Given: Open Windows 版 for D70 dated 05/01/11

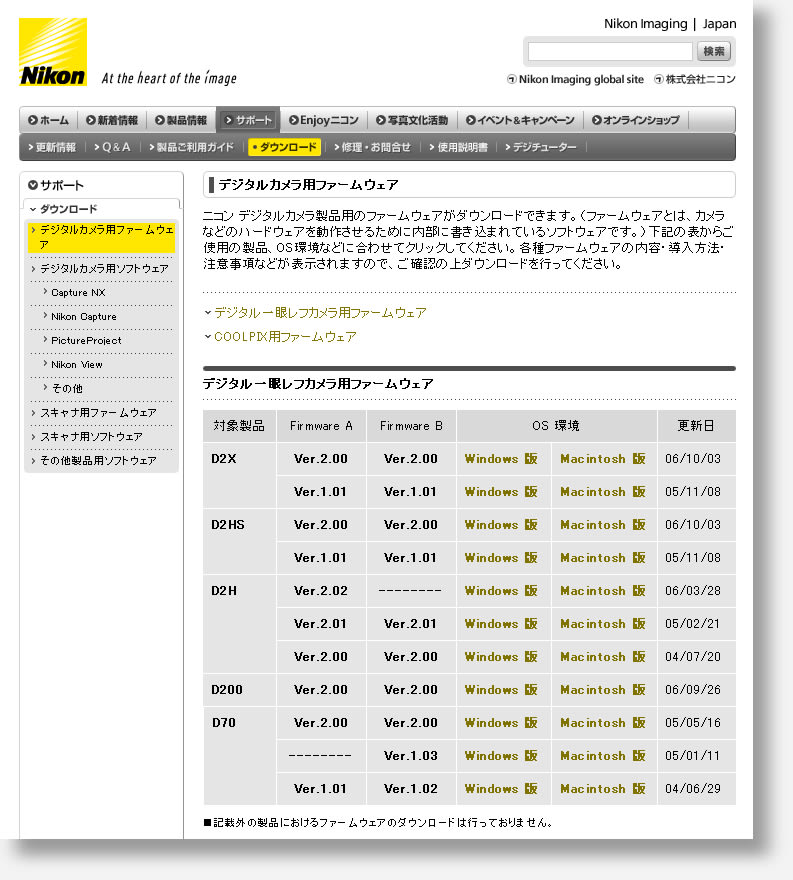Looking at the screenshot, I should click(501, 757).
